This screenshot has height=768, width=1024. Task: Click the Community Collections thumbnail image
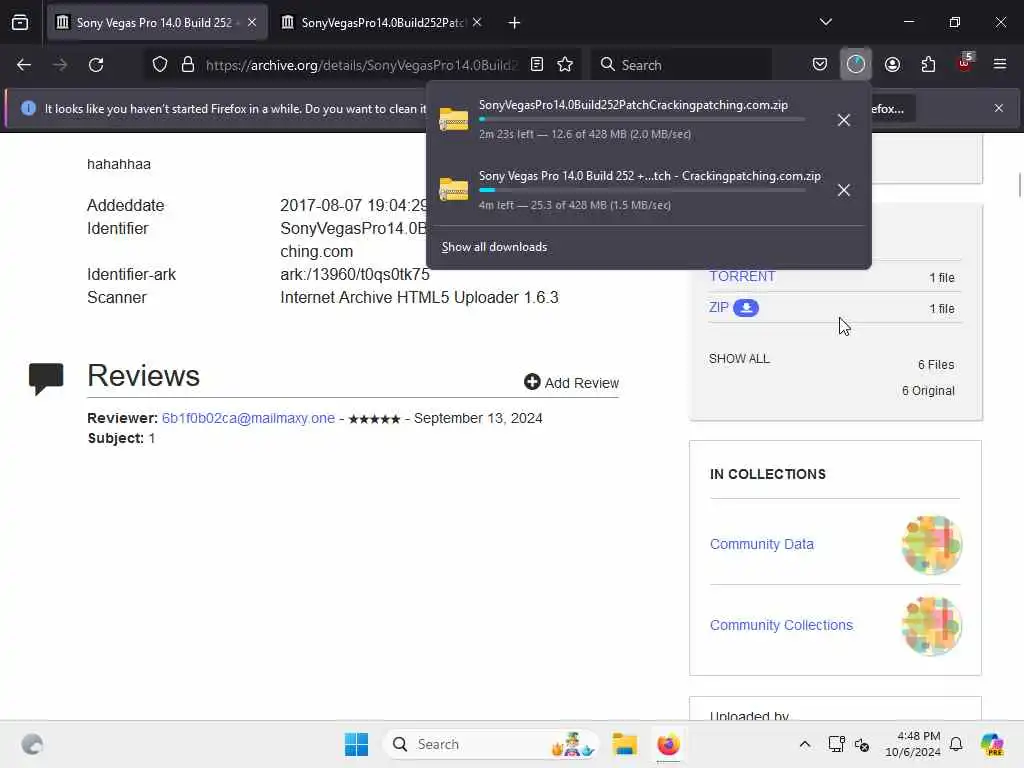pos(932,626)
